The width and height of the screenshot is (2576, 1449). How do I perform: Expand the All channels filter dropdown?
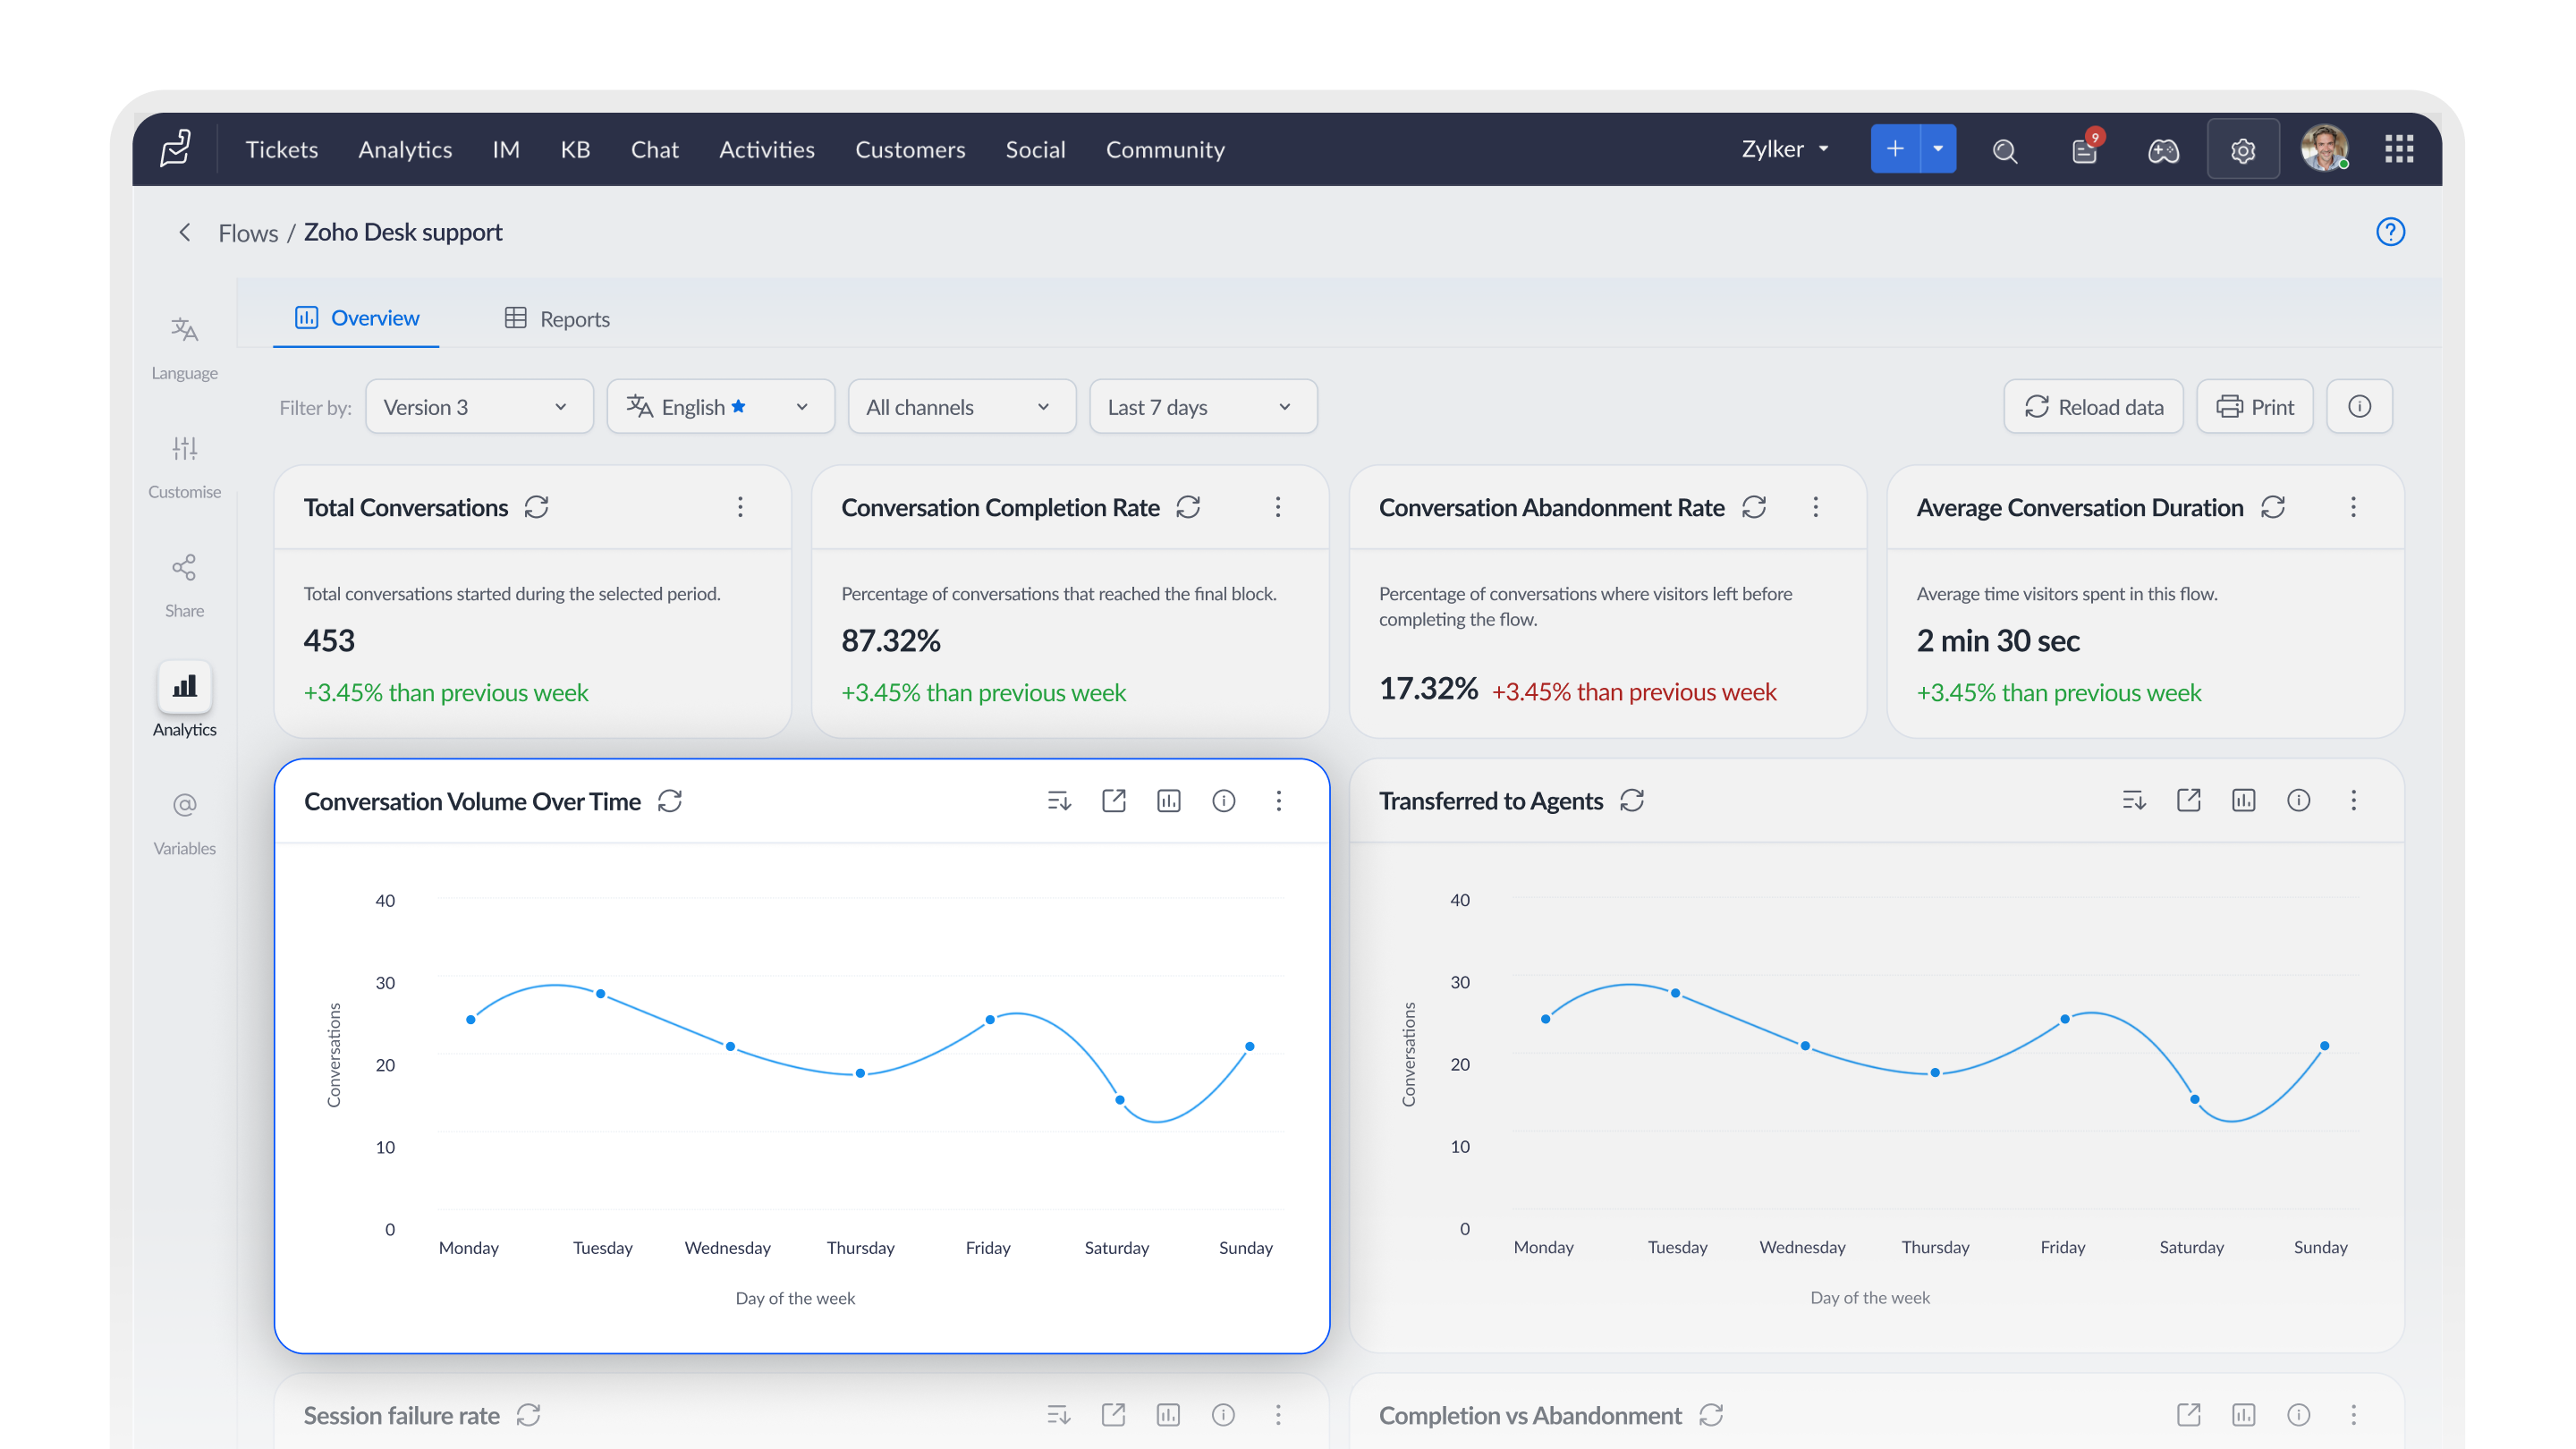[x=961, y=407]
